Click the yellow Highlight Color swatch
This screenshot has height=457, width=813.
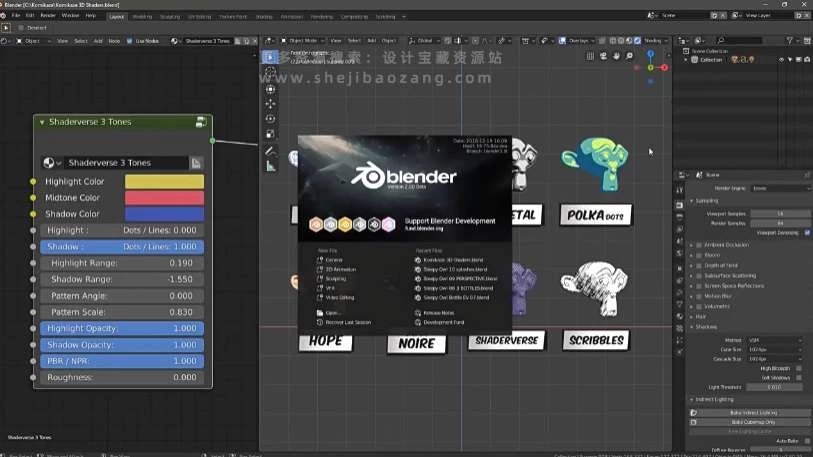[164, 182]
